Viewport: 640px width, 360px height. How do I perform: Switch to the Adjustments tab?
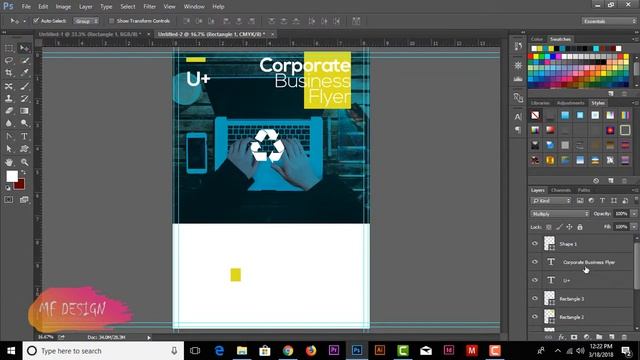[x=570, y=103]
